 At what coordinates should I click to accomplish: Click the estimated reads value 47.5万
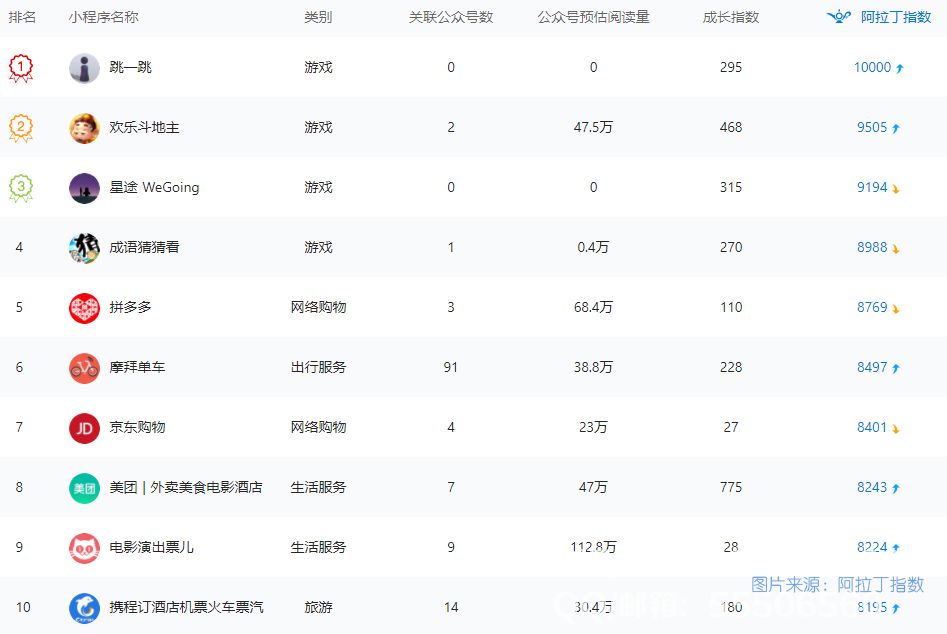594,127
